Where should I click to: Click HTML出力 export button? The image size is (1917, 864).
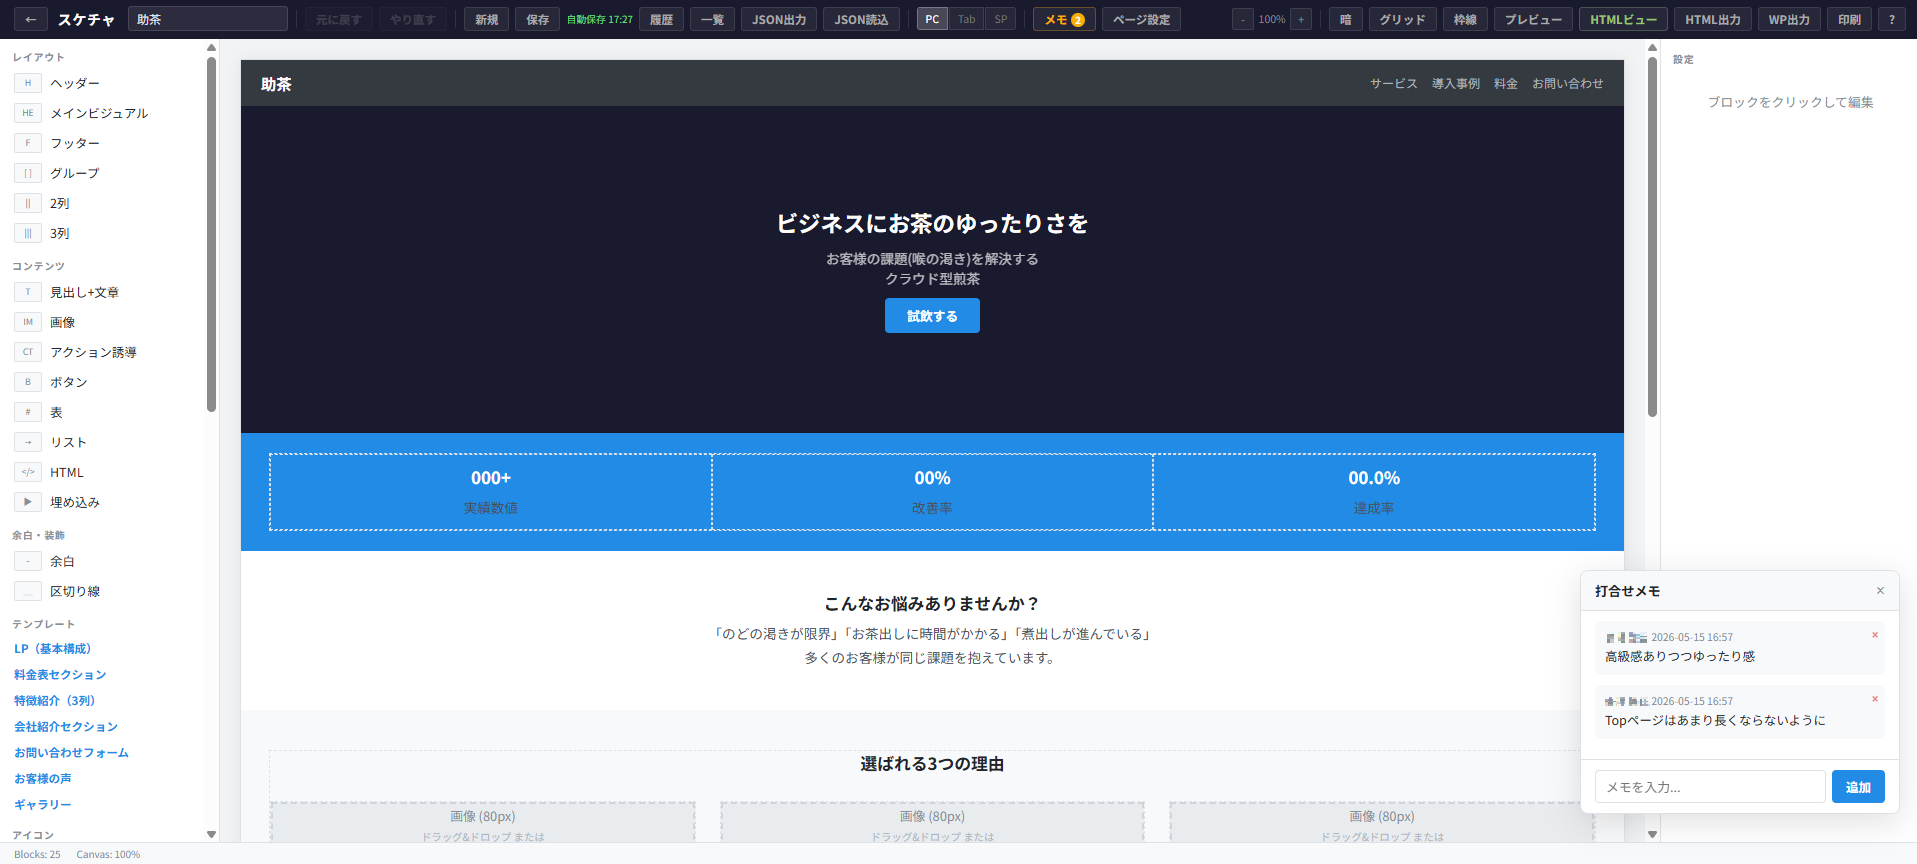tap(1712, 19)
